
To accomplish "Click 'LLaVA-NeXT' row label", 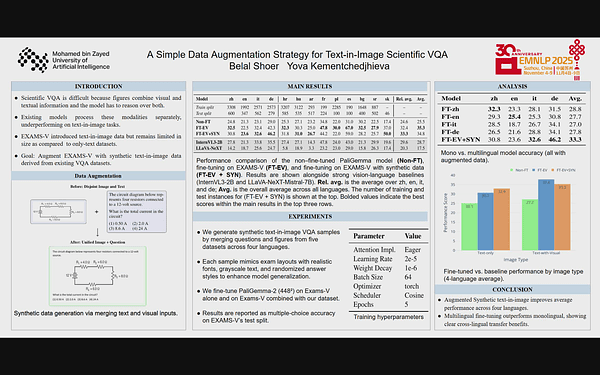I will (209, 148).
